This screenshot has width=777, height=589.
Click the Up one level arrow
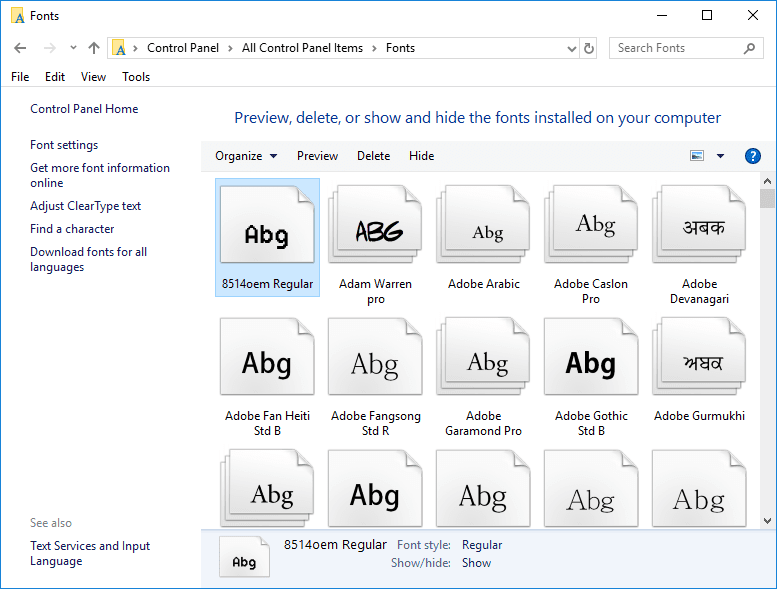(94, 48)
